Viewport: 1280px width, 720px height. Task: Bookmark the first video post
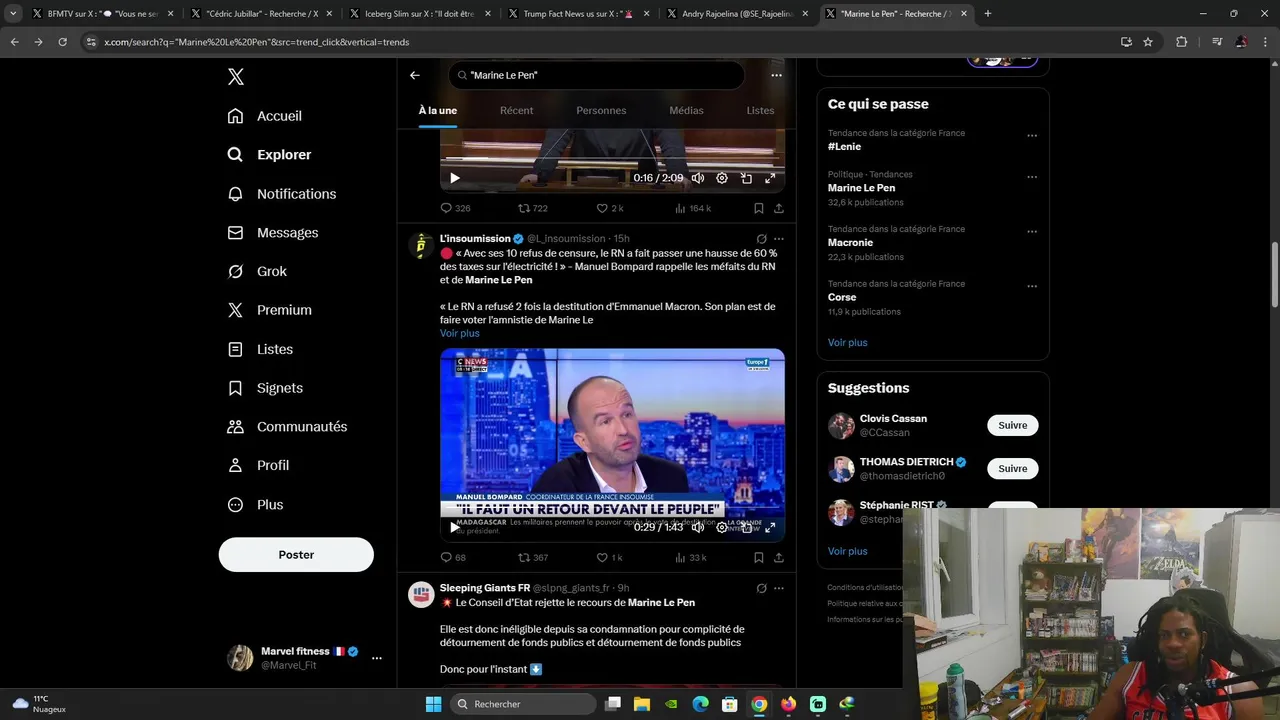(759, 208)
